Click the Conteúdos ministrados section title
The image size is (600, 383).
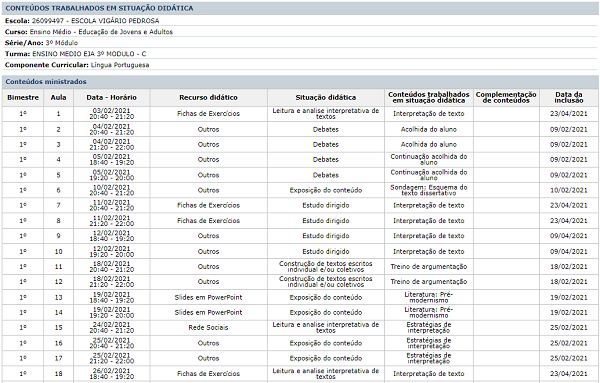click(x=46, y=81)
